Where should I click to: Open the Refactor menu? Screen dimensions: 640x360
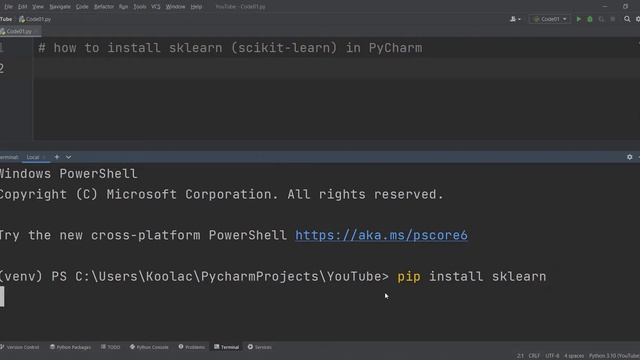(104, 7)
